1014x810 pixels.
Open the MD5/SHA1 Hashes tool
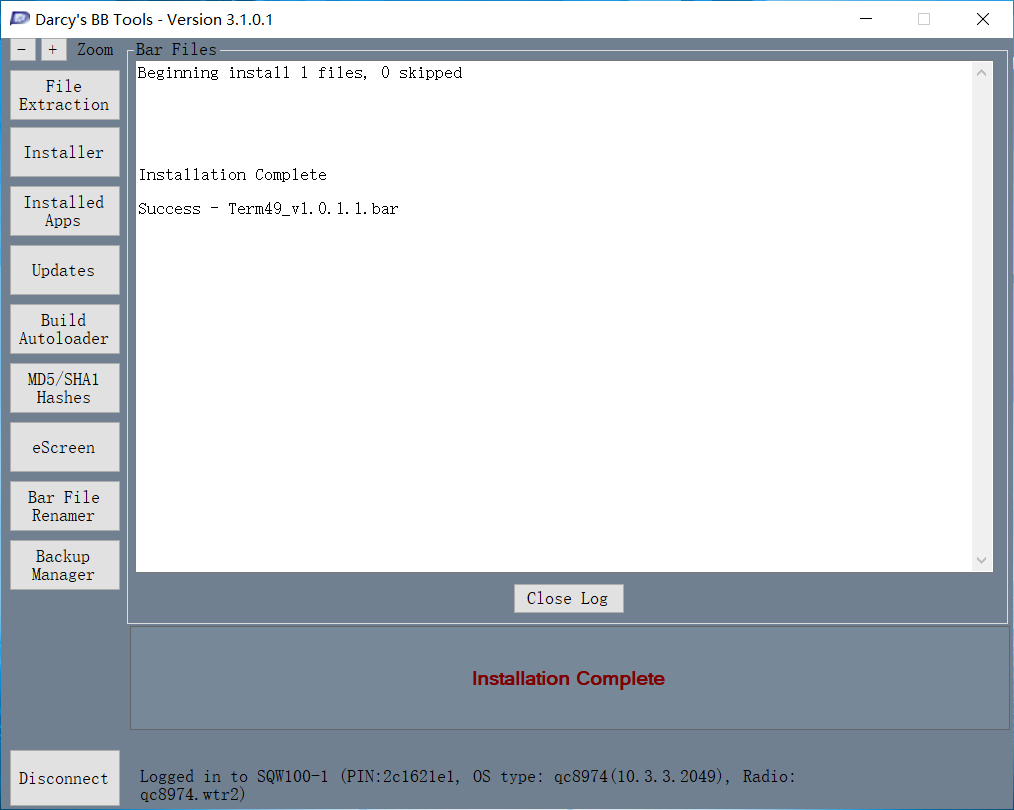(x=64, y=388)
